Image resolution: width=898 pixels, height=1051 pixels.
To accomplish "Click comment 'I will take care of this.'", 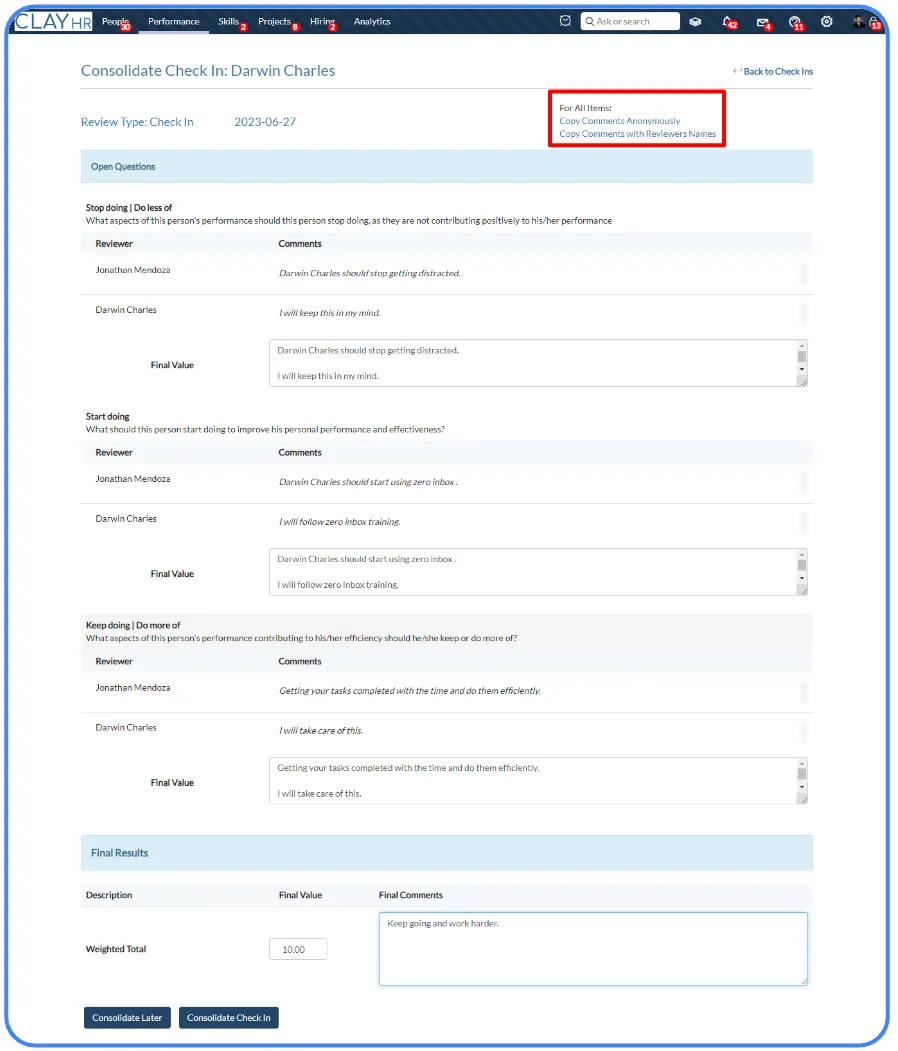I will click(321, 731).
